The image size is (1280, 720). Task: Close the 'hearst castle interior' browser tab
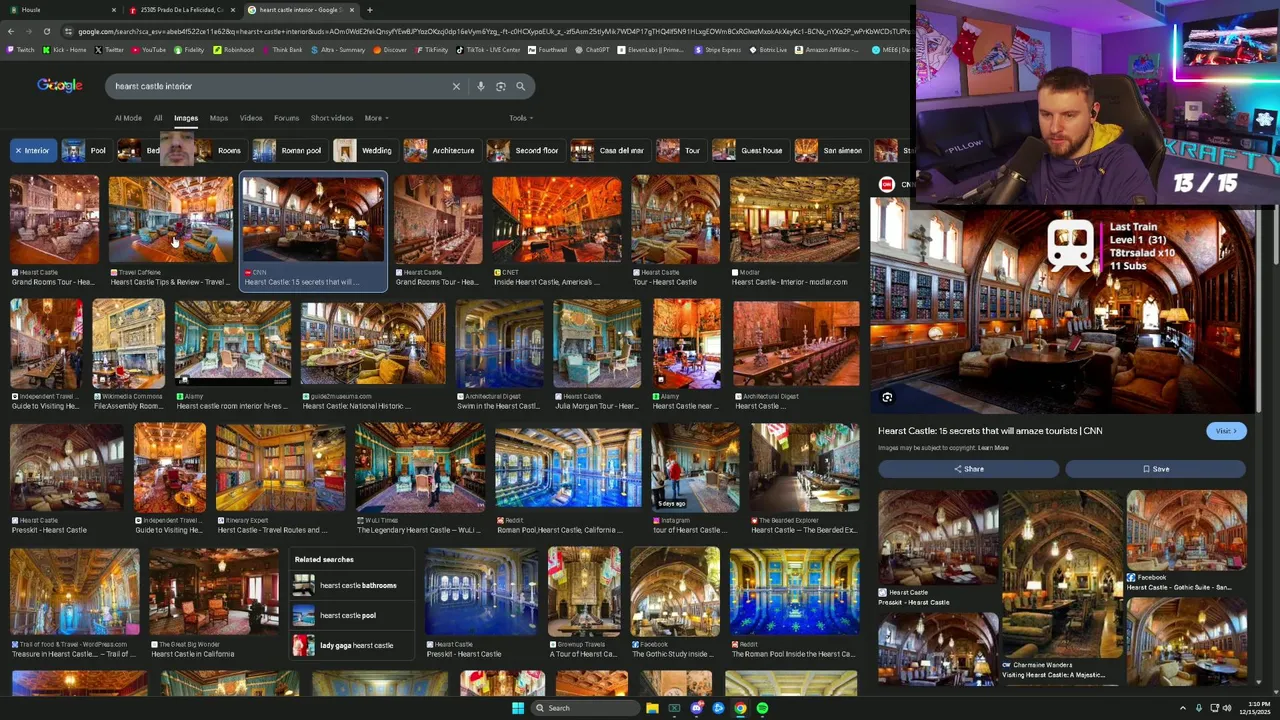[x=351, y=10]
